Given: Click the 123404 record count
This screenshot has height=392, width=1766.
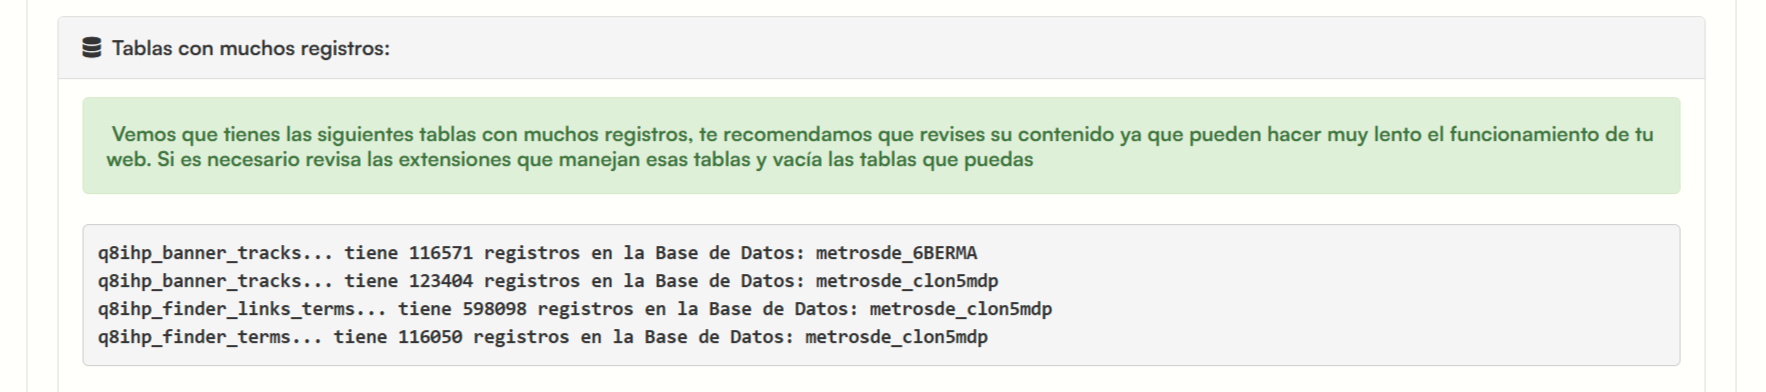Looking at the screenshot, I should coord(441,281).
